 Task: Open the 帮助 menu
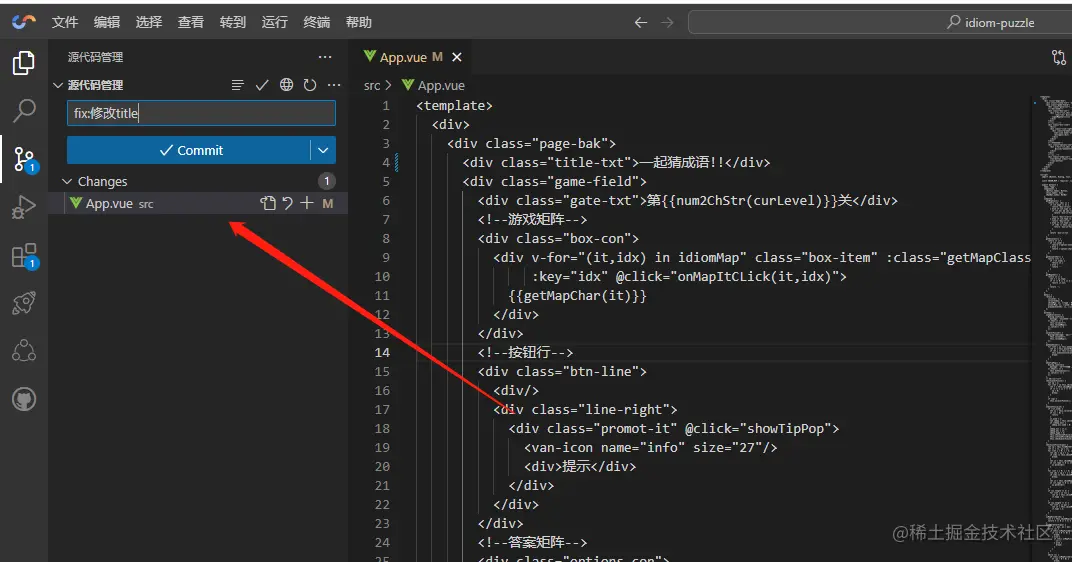[359, 23]
